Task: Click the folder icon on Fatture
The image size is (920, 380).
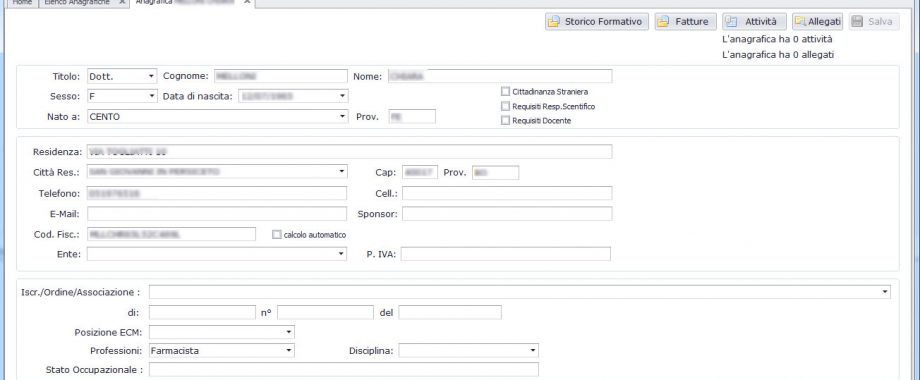Action: click(x=663, y=22)
